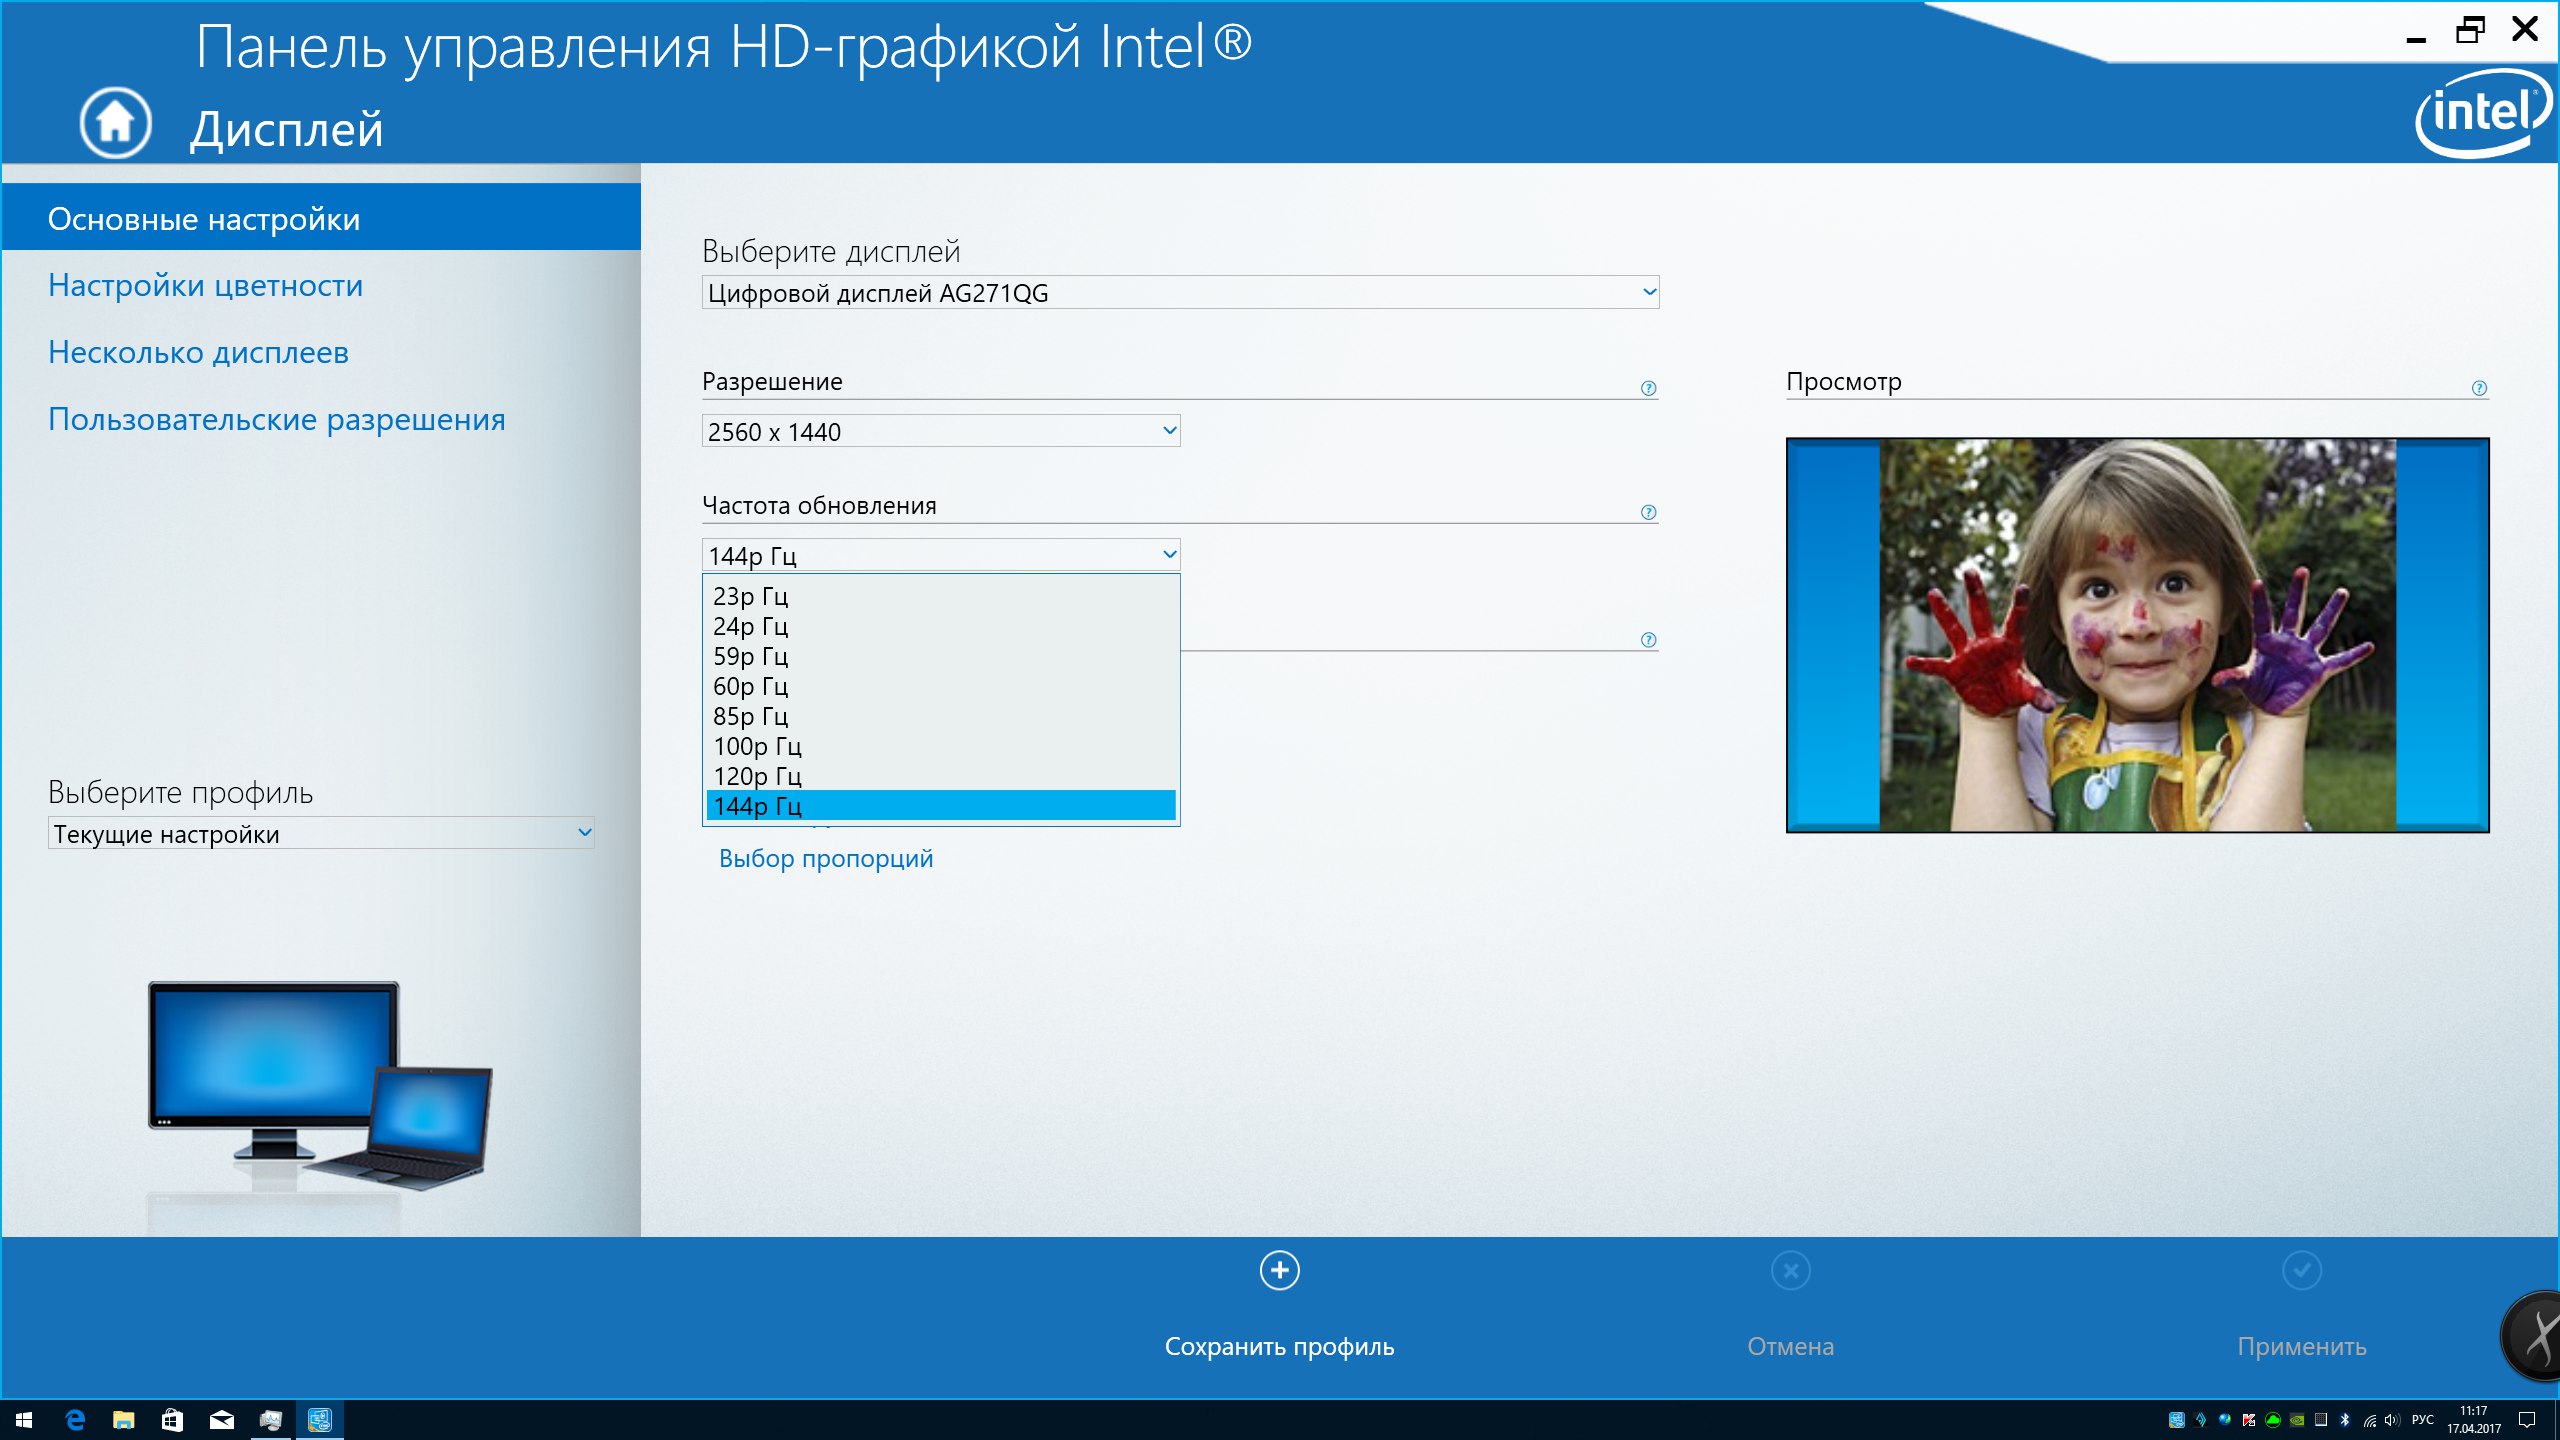Click the help icon next to Разрешение
Screen dimensions: 2560x1440
tap(1648, 388)
